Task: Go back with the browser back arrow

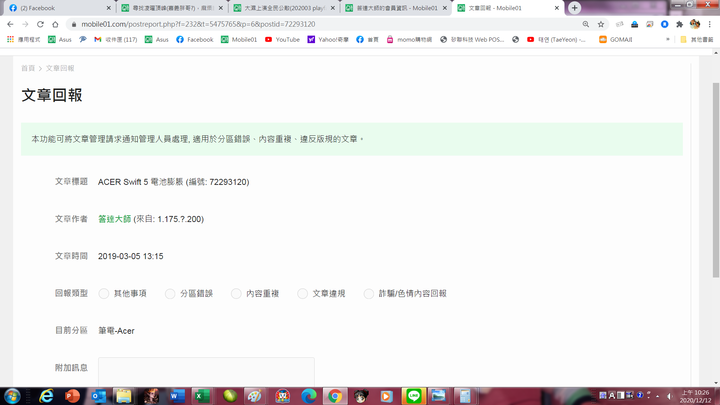Action: pyautogui.click(x=10, y=24)
